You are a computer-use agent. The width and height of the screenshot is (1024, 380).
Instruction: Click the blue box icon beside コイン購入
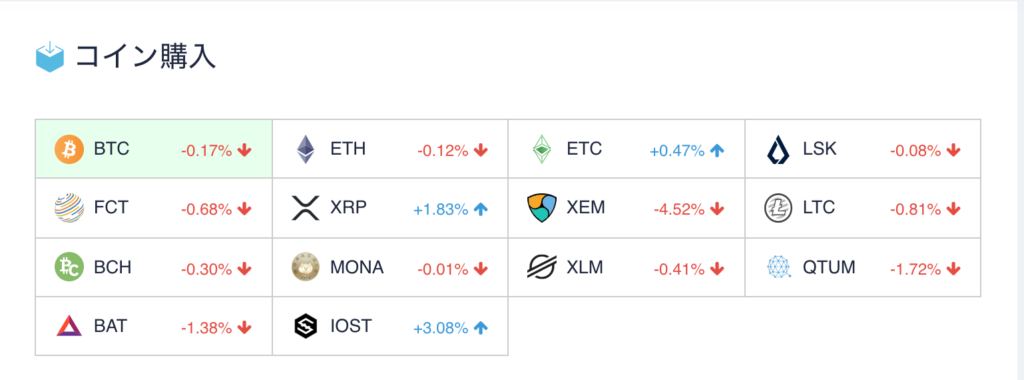click(50, 57)
